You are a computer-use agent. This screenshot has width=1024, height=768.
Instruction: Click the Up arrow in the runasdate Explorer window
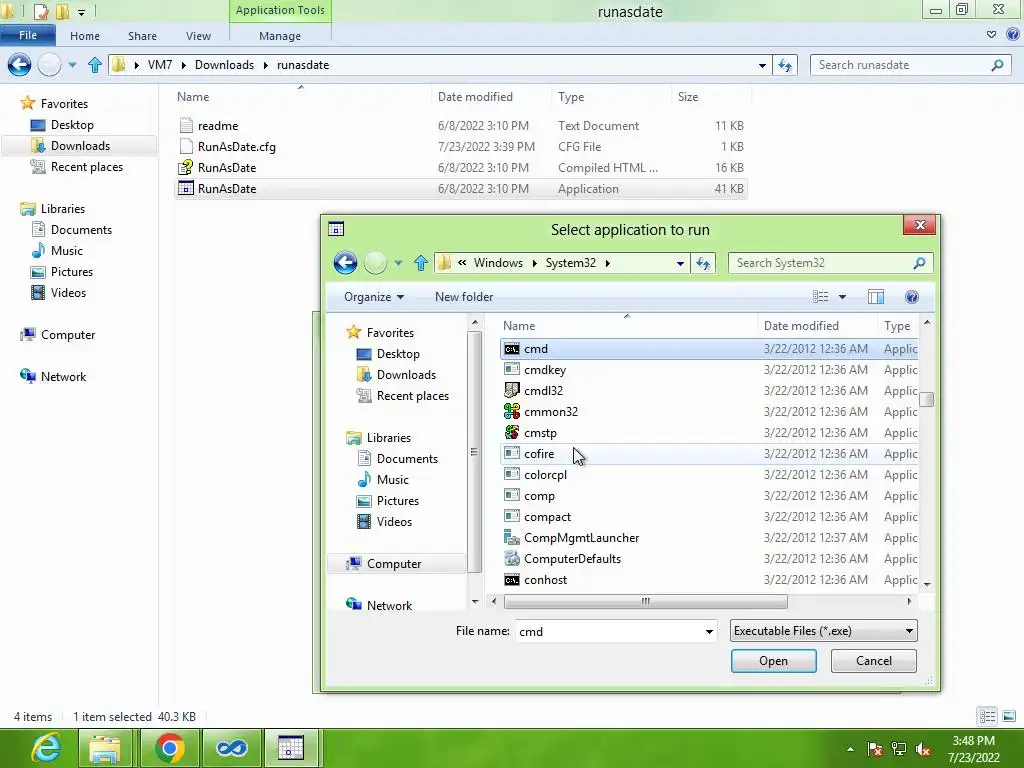[x=95, y=65]
